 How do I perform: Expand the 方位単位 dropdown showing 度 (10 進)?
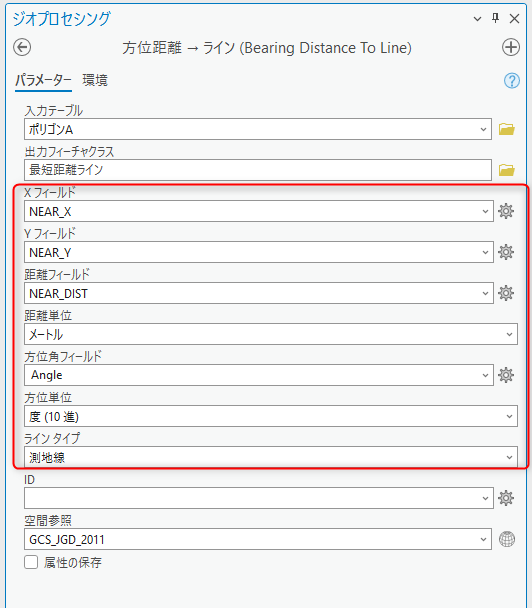(271, 416)
